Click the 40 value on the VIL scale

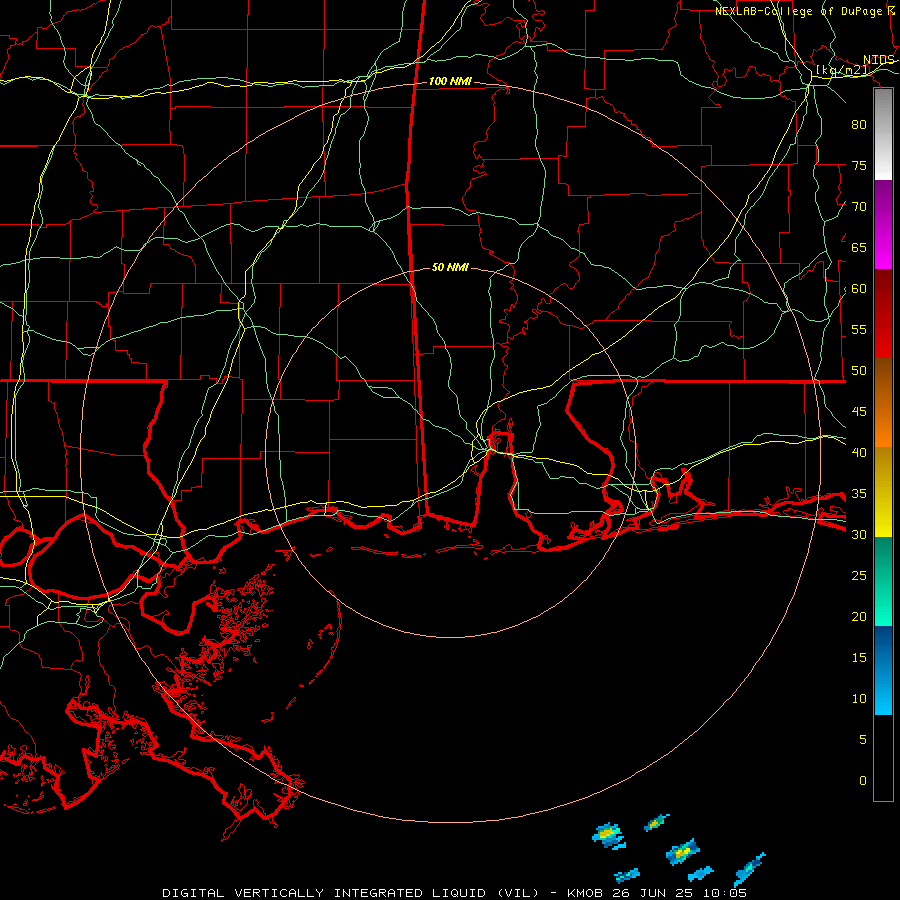coord(859,453)
